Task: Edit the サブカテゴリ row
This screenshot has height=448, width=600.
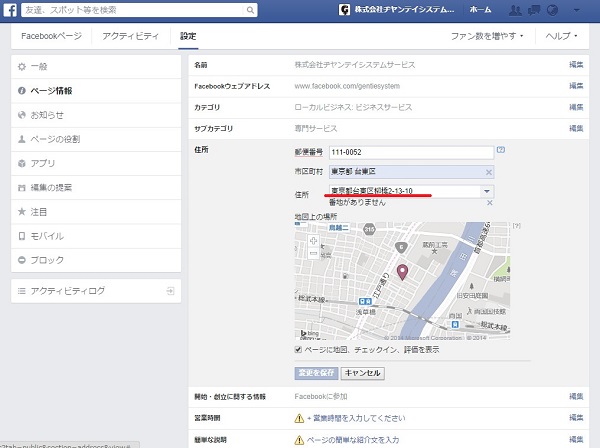Action: (576, 128)
